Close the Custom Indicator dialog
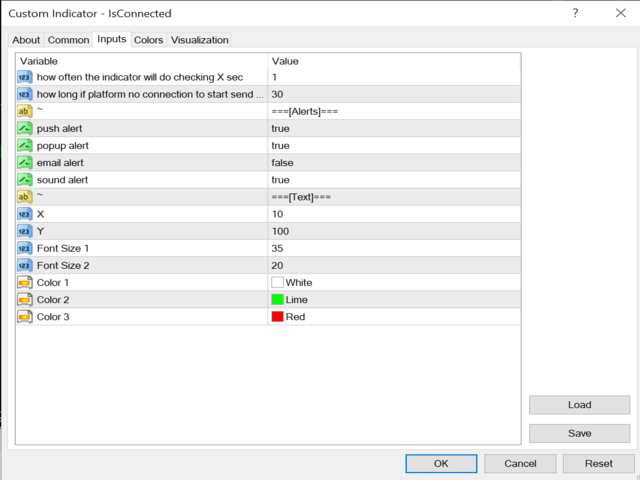Viewport: 640px width, 480px height. coord(620,13)
